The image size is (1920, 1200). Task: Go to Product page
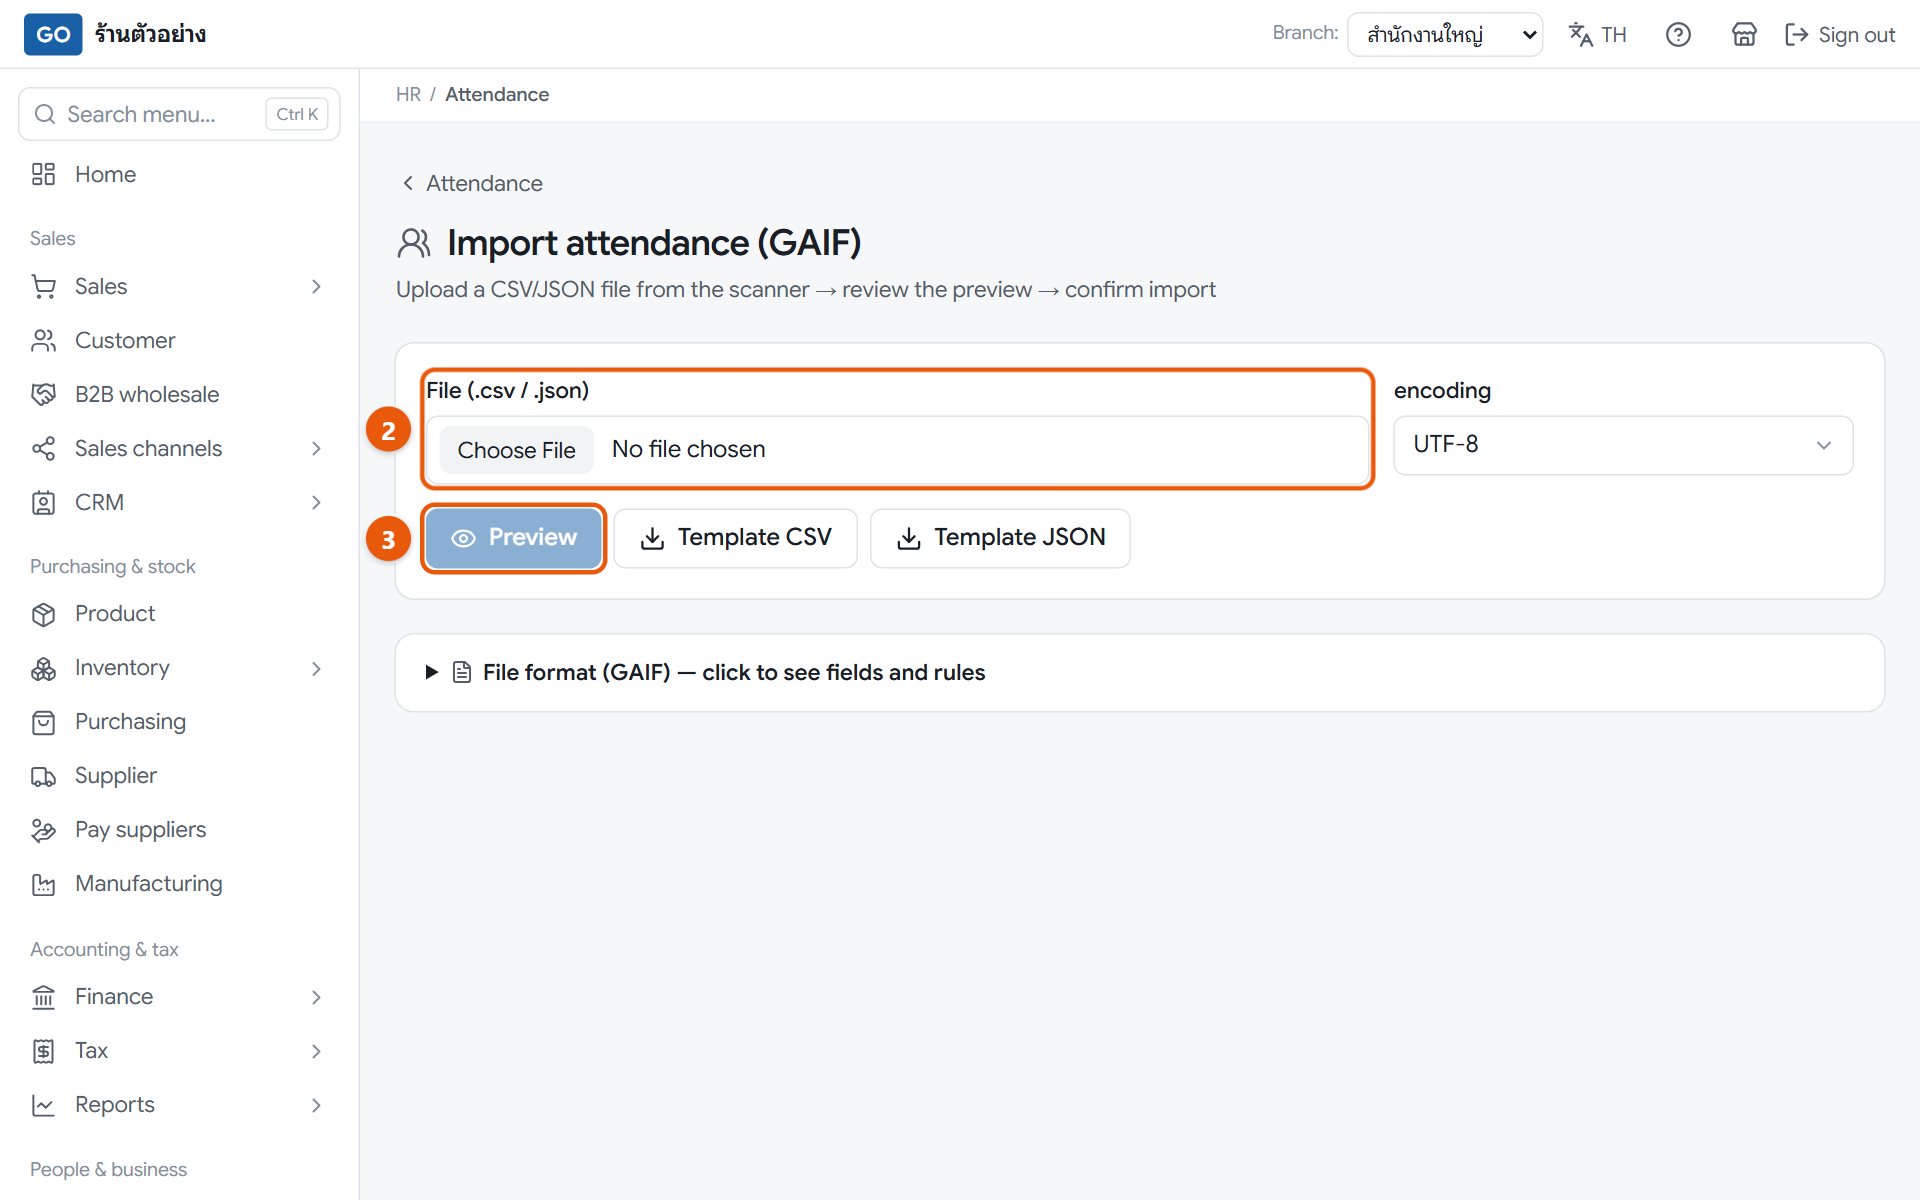tap(179, 614)
